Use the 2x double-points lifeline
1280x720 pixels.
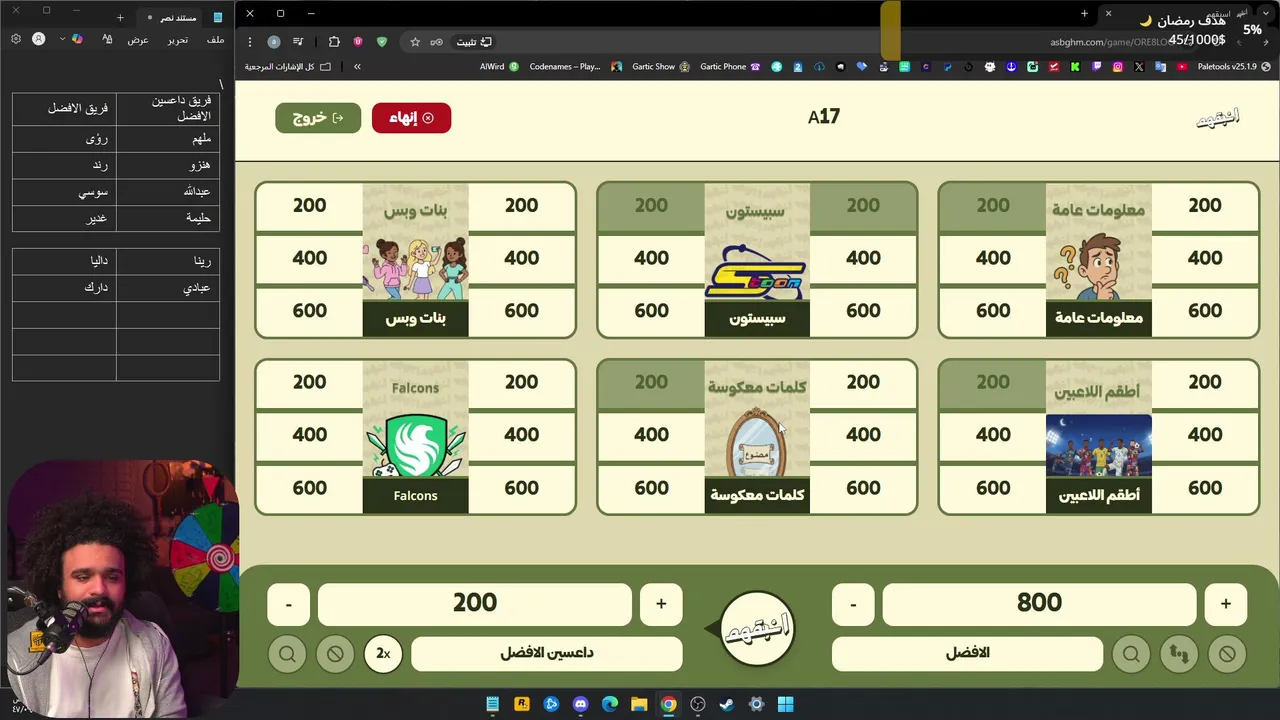[383, 654]
